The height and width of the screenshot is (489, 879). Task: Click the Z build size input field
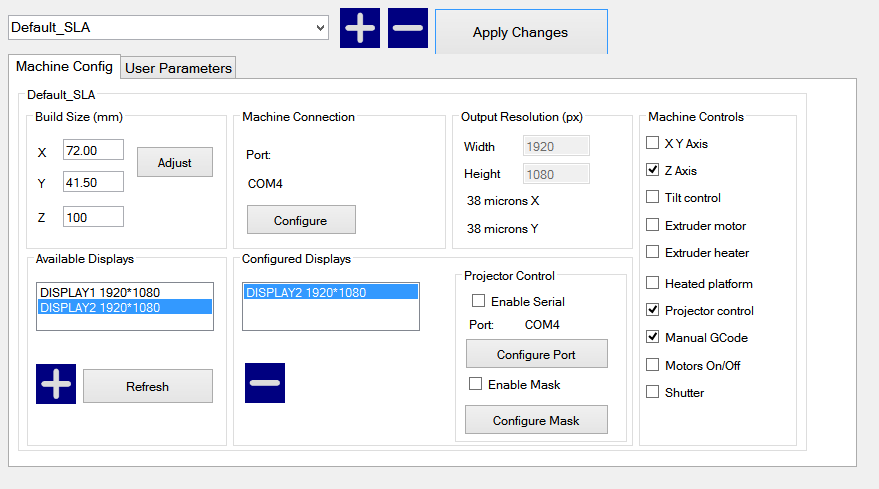coord(92,217)
